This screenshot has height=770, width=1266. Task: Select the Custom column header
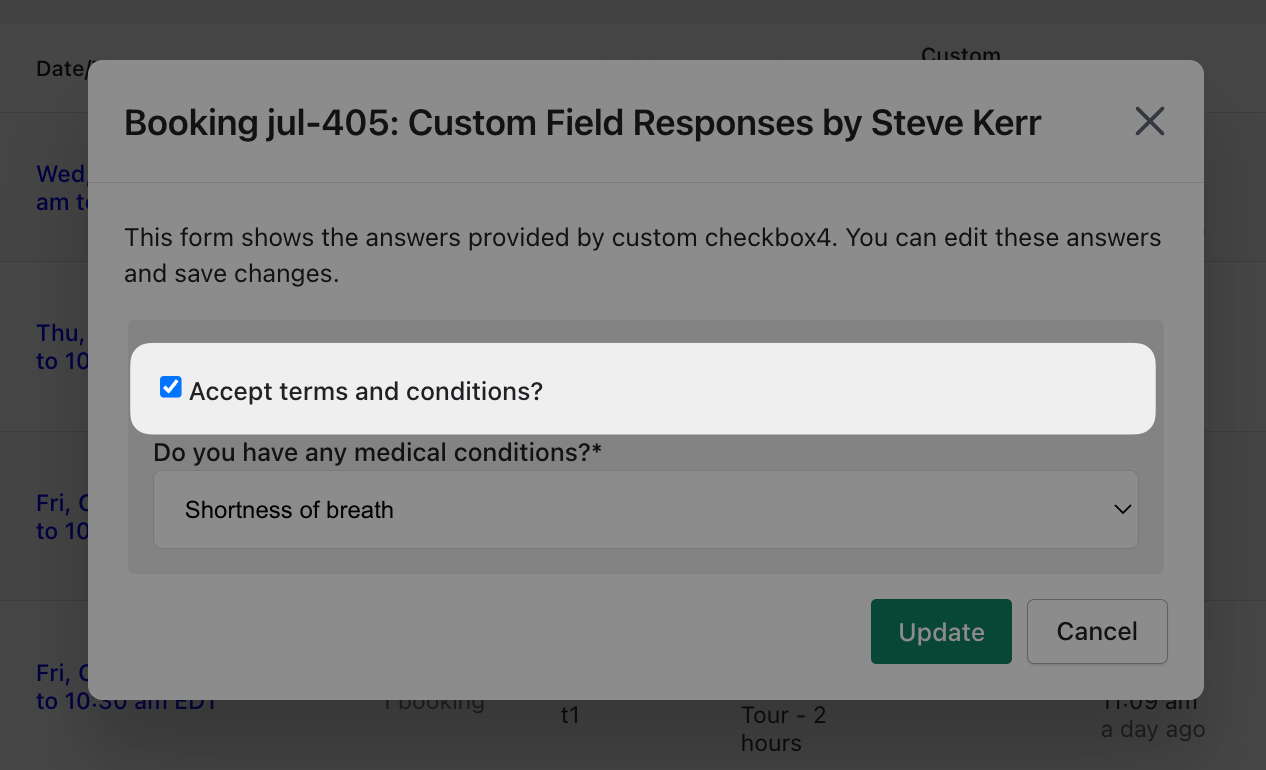(x=960, y=54)
